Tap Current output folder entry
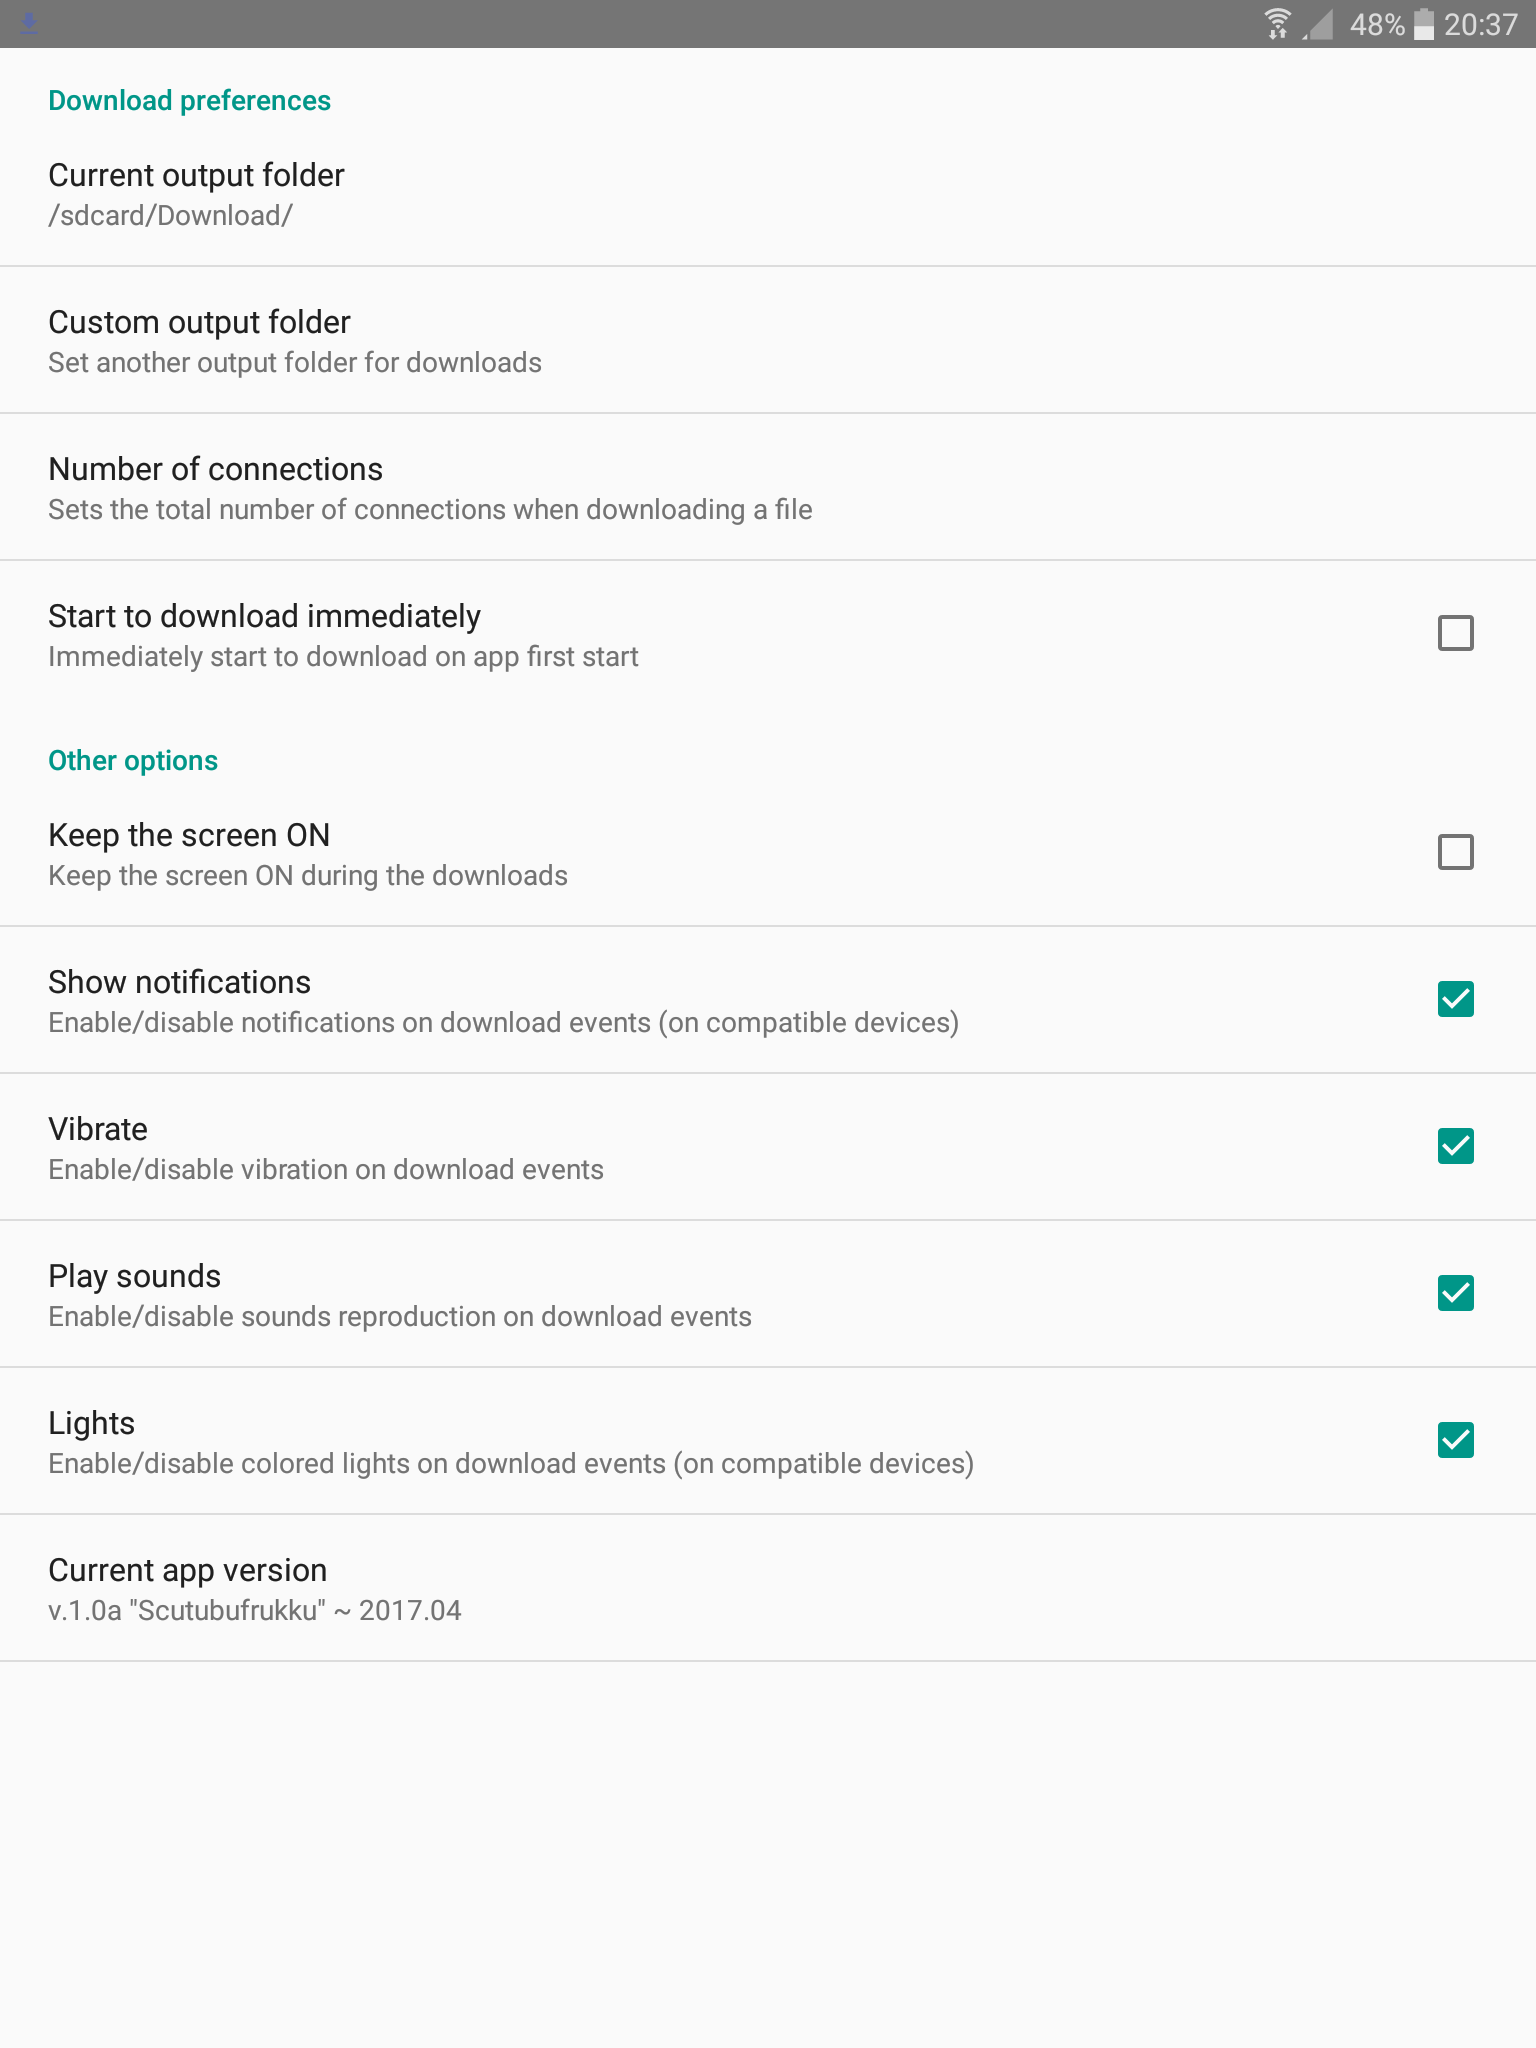Viewport: 1536px width, 2048px height. 196,175
